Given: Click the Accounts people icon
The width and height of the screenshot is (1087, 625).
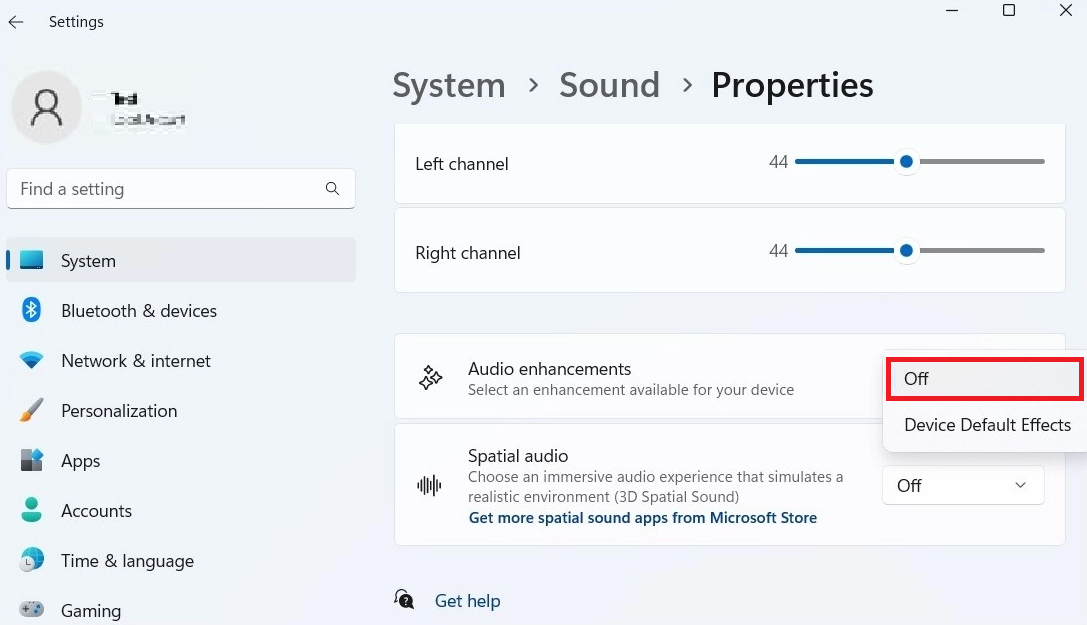Looking at the screenshot, I should (31, 510).
